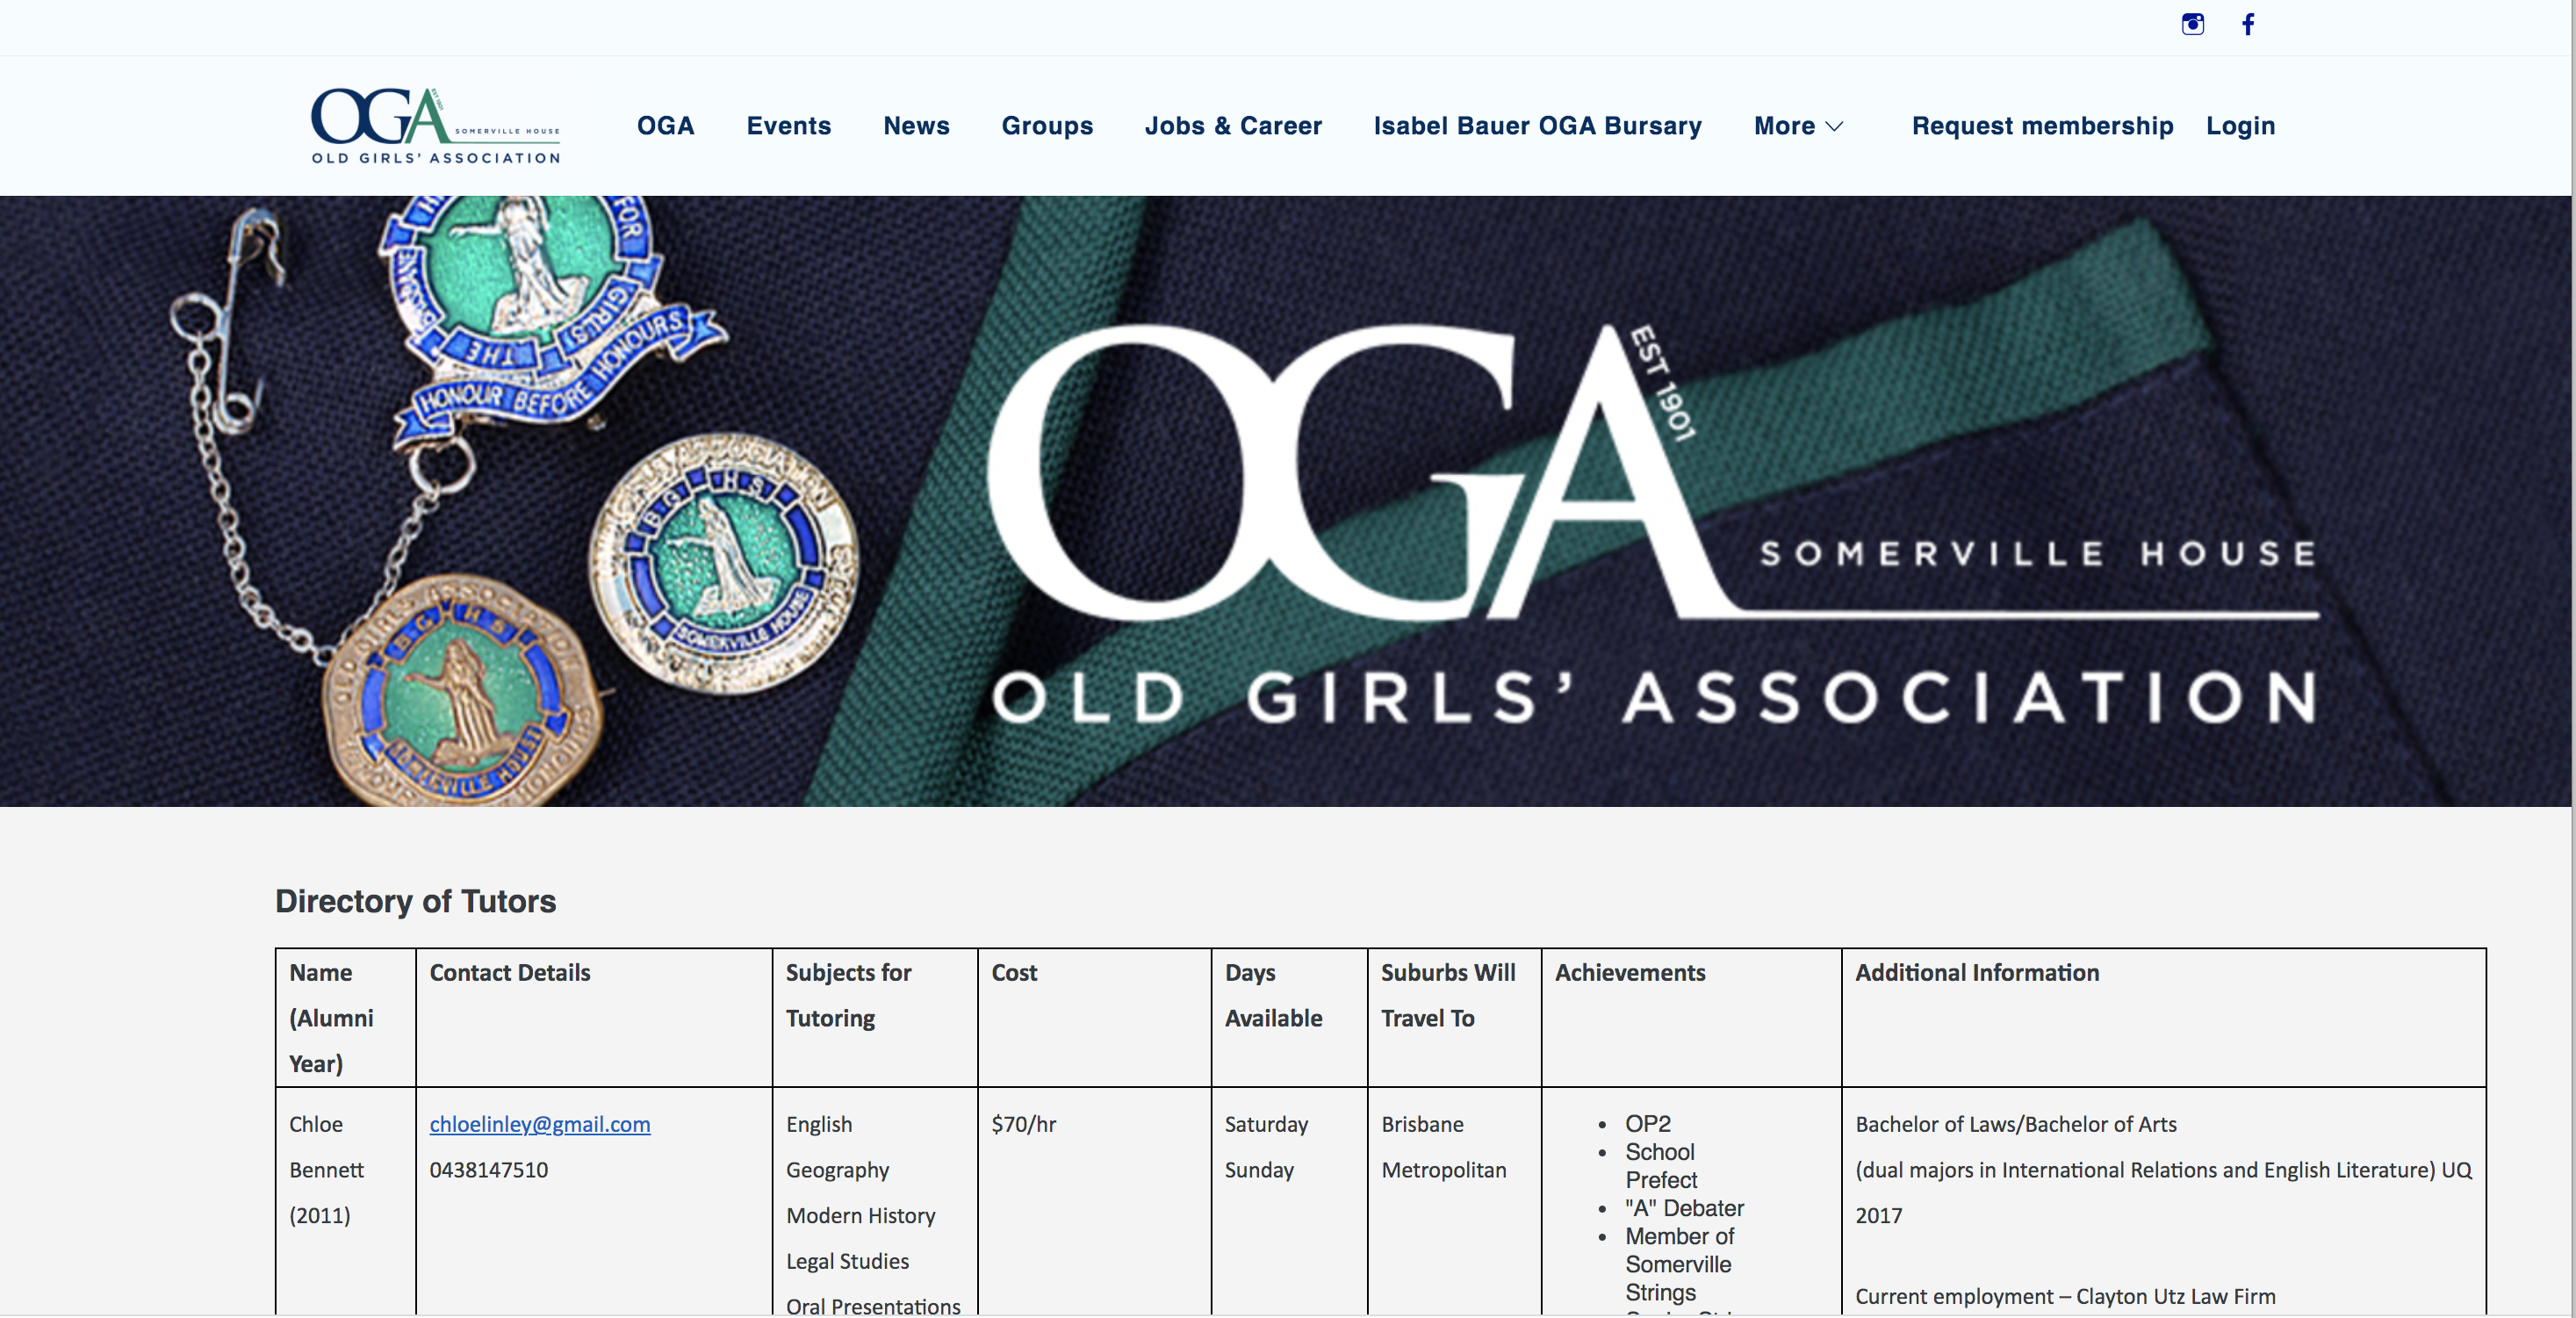Select the phone number 0438147510
The width and height of the screenshot is (2576, 1318).
[489, 1170]
